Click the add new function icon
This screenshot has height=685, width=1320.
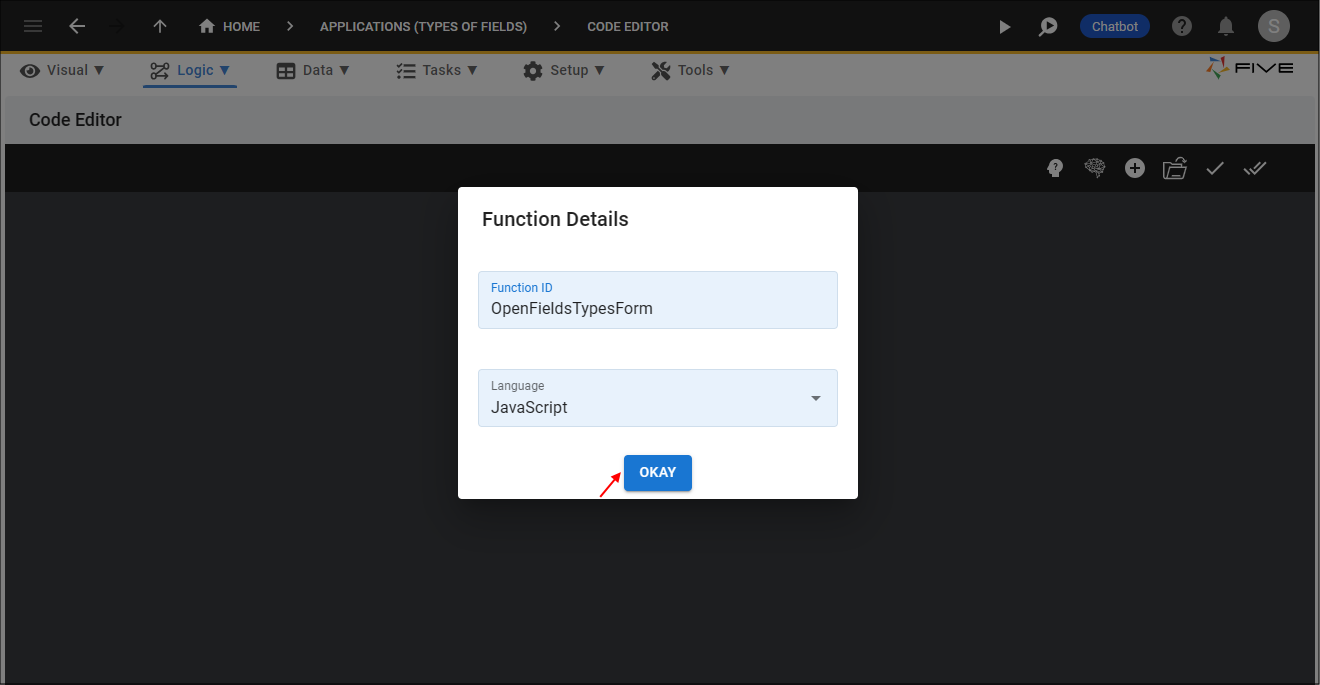click(1134, 168)
